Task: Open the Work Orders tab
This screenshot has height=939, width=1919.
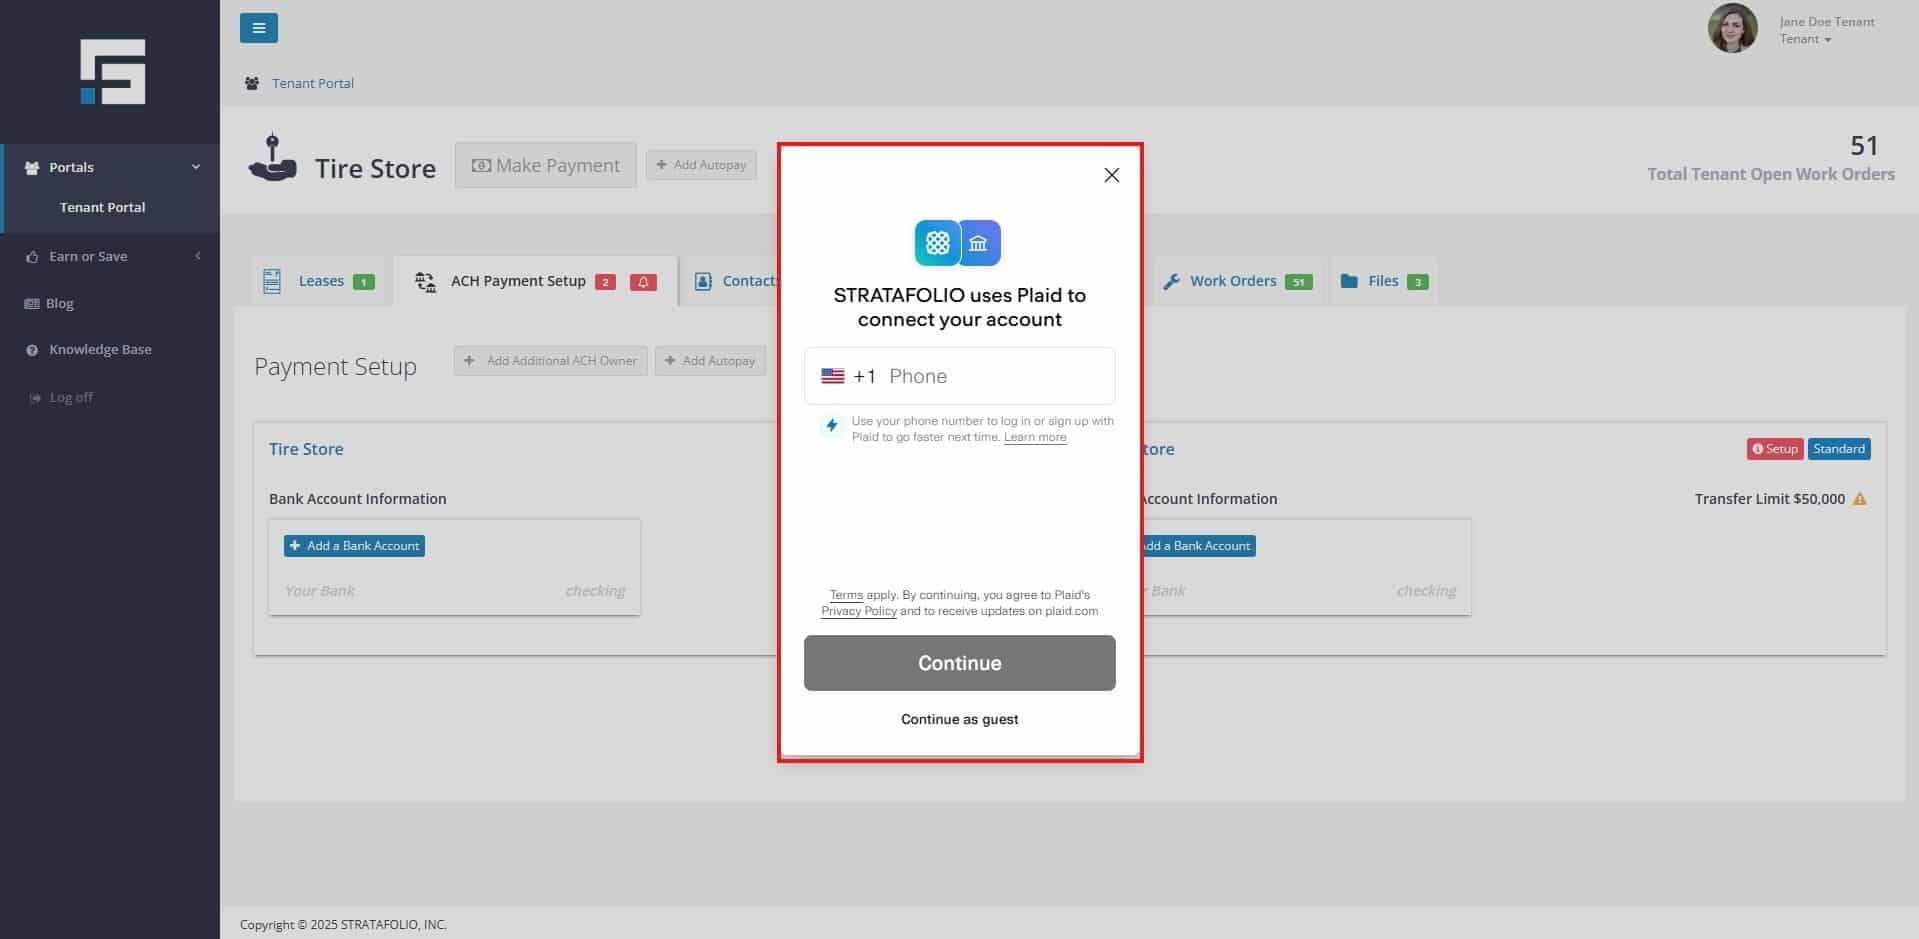Action: (x=1238, y=281)
